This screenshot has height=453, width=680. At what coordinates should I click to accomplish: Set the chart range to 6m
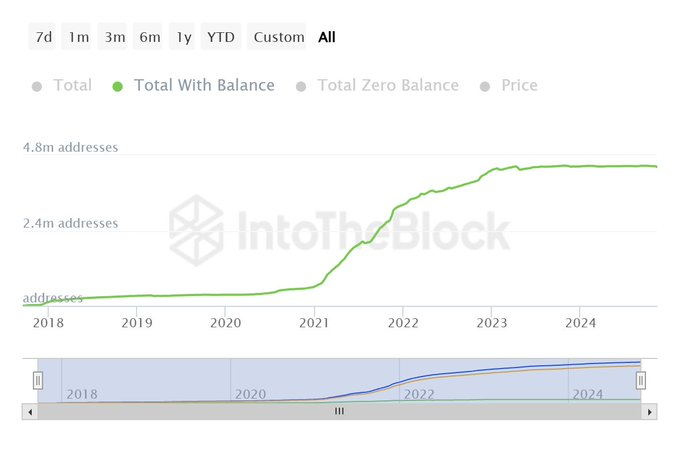pos(150,37)
